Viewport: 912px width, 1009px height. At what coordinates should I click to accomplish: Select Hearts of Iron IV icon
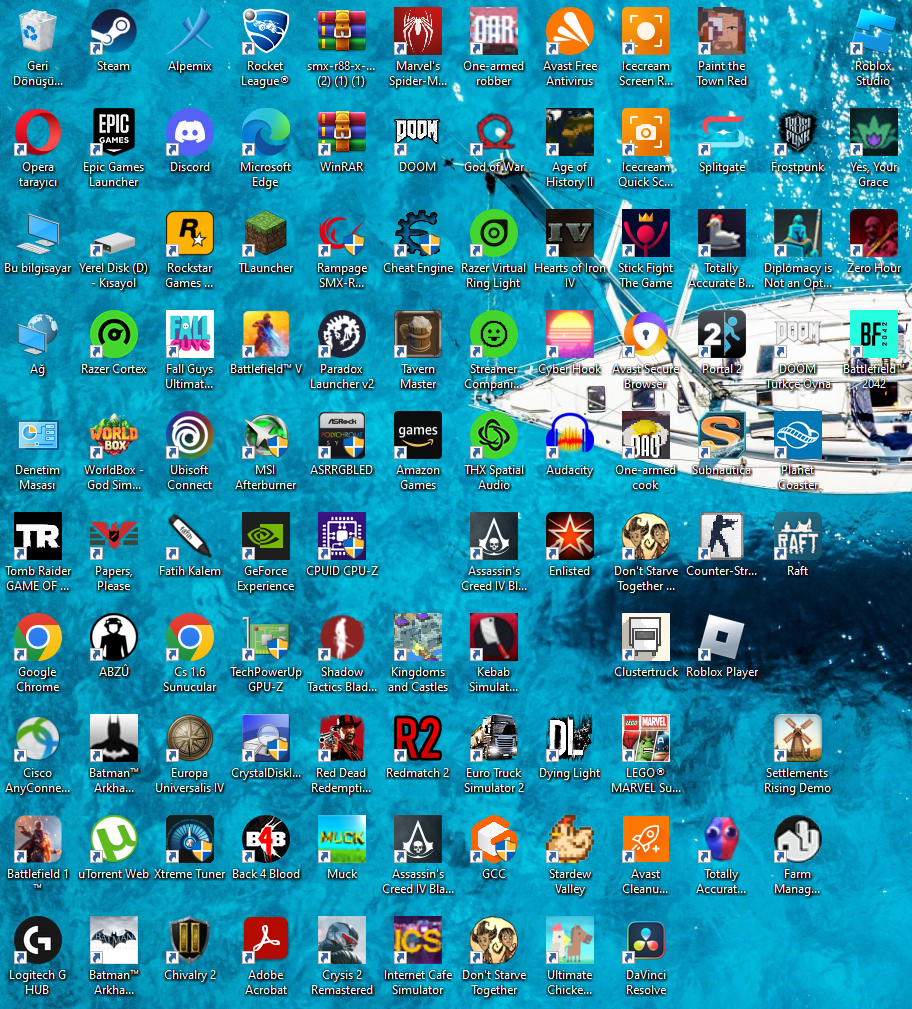click(570, 234)
